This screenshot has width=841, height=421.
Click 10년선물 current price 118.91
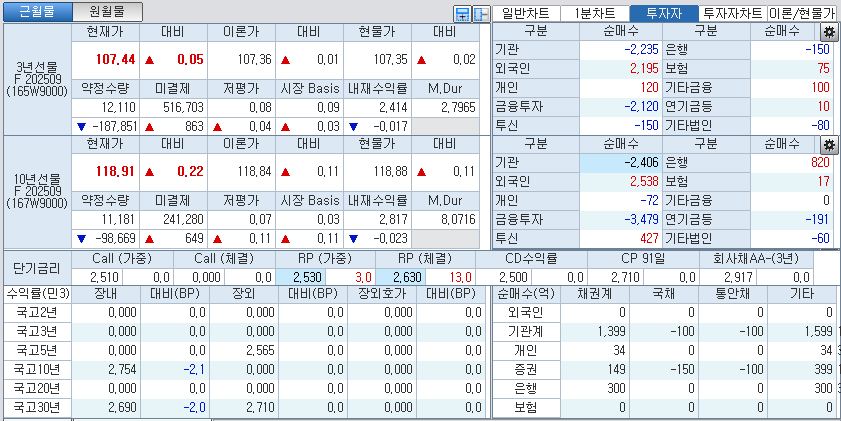[115, 172]
